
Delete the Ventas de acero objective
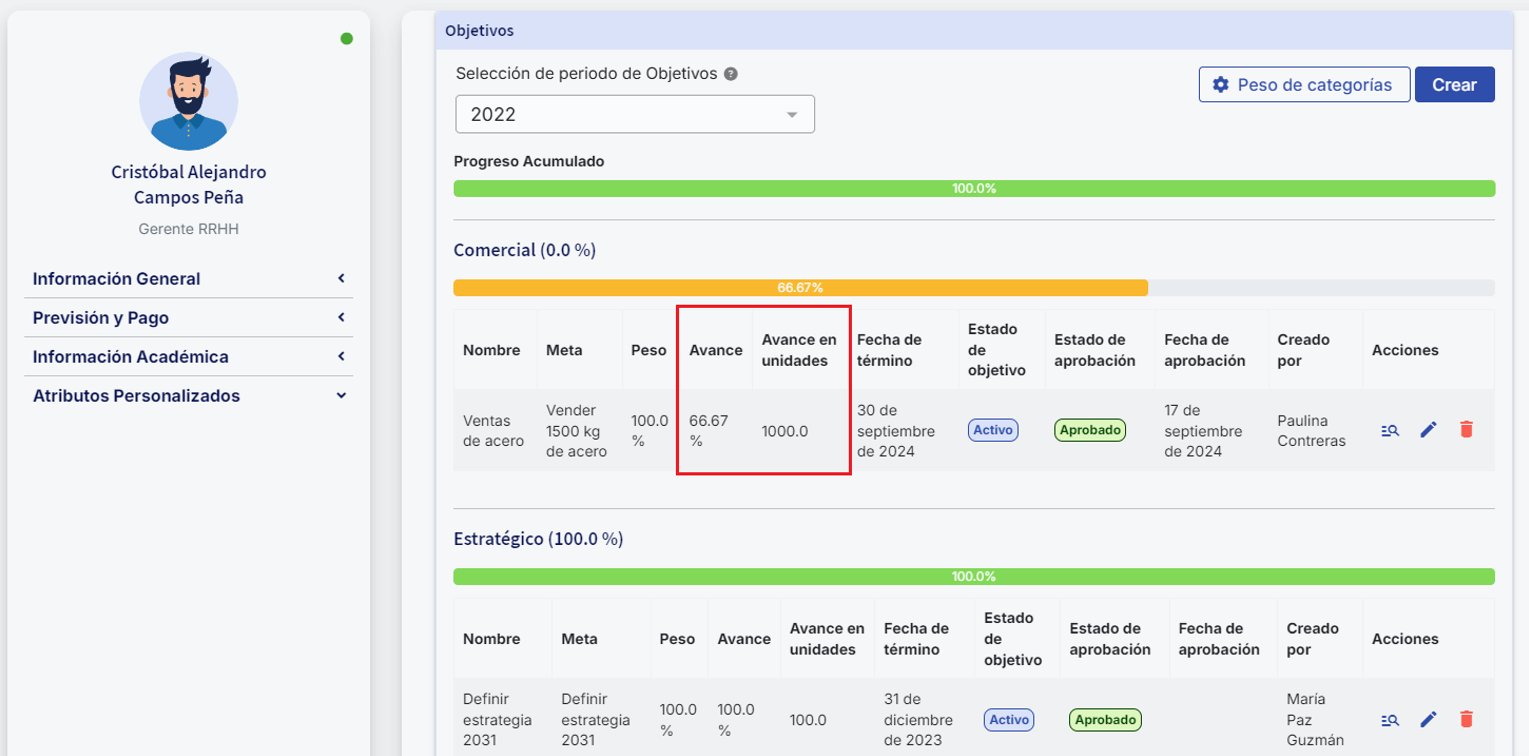tap(1466, 430)
